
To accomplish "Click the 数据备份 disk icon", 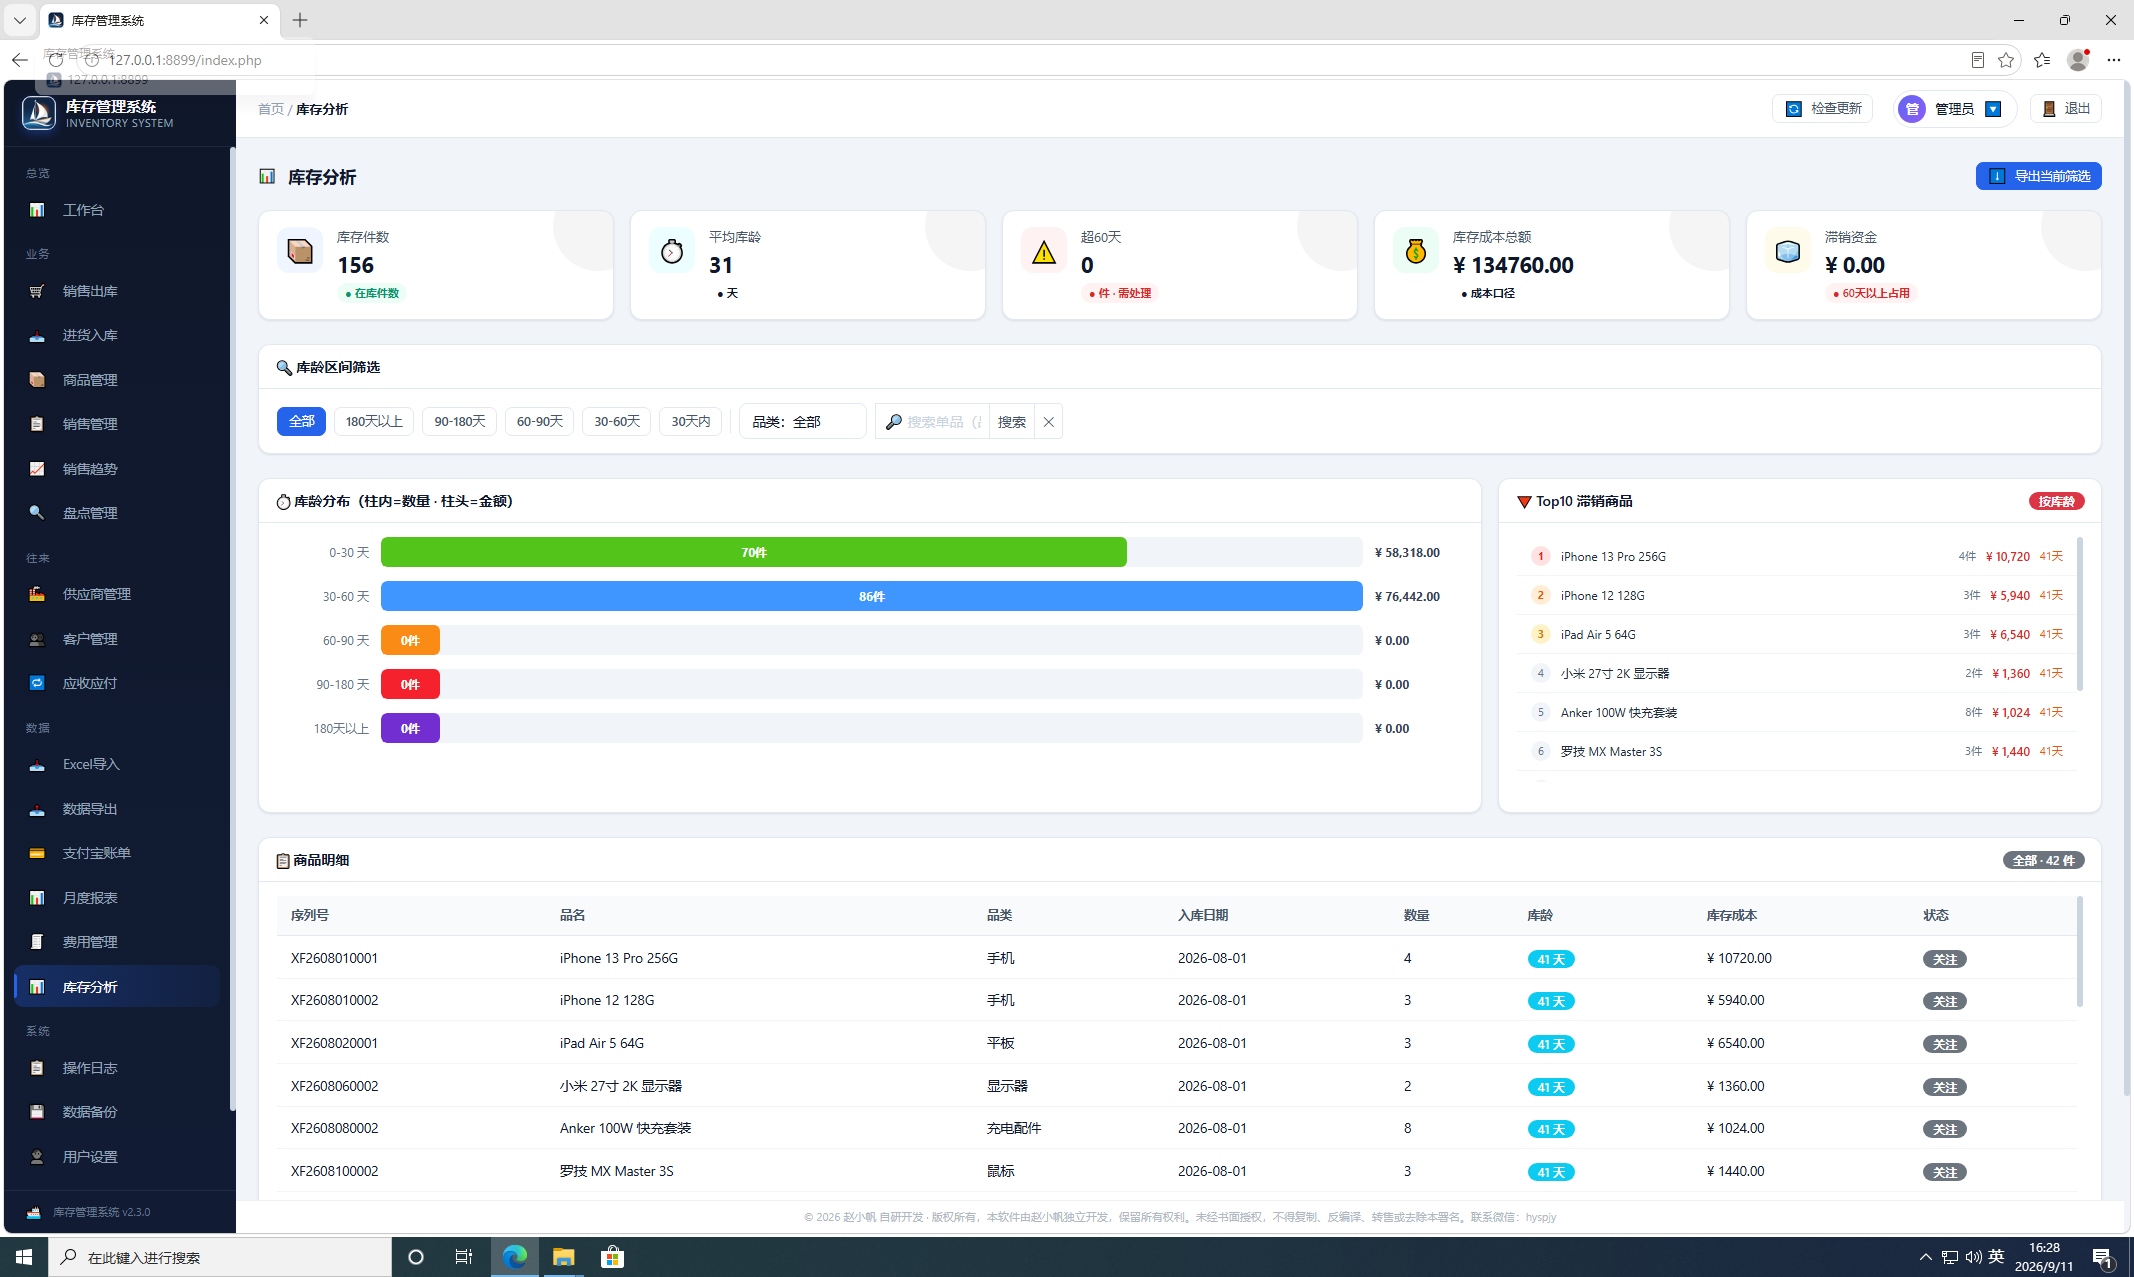I will 37,1112.
